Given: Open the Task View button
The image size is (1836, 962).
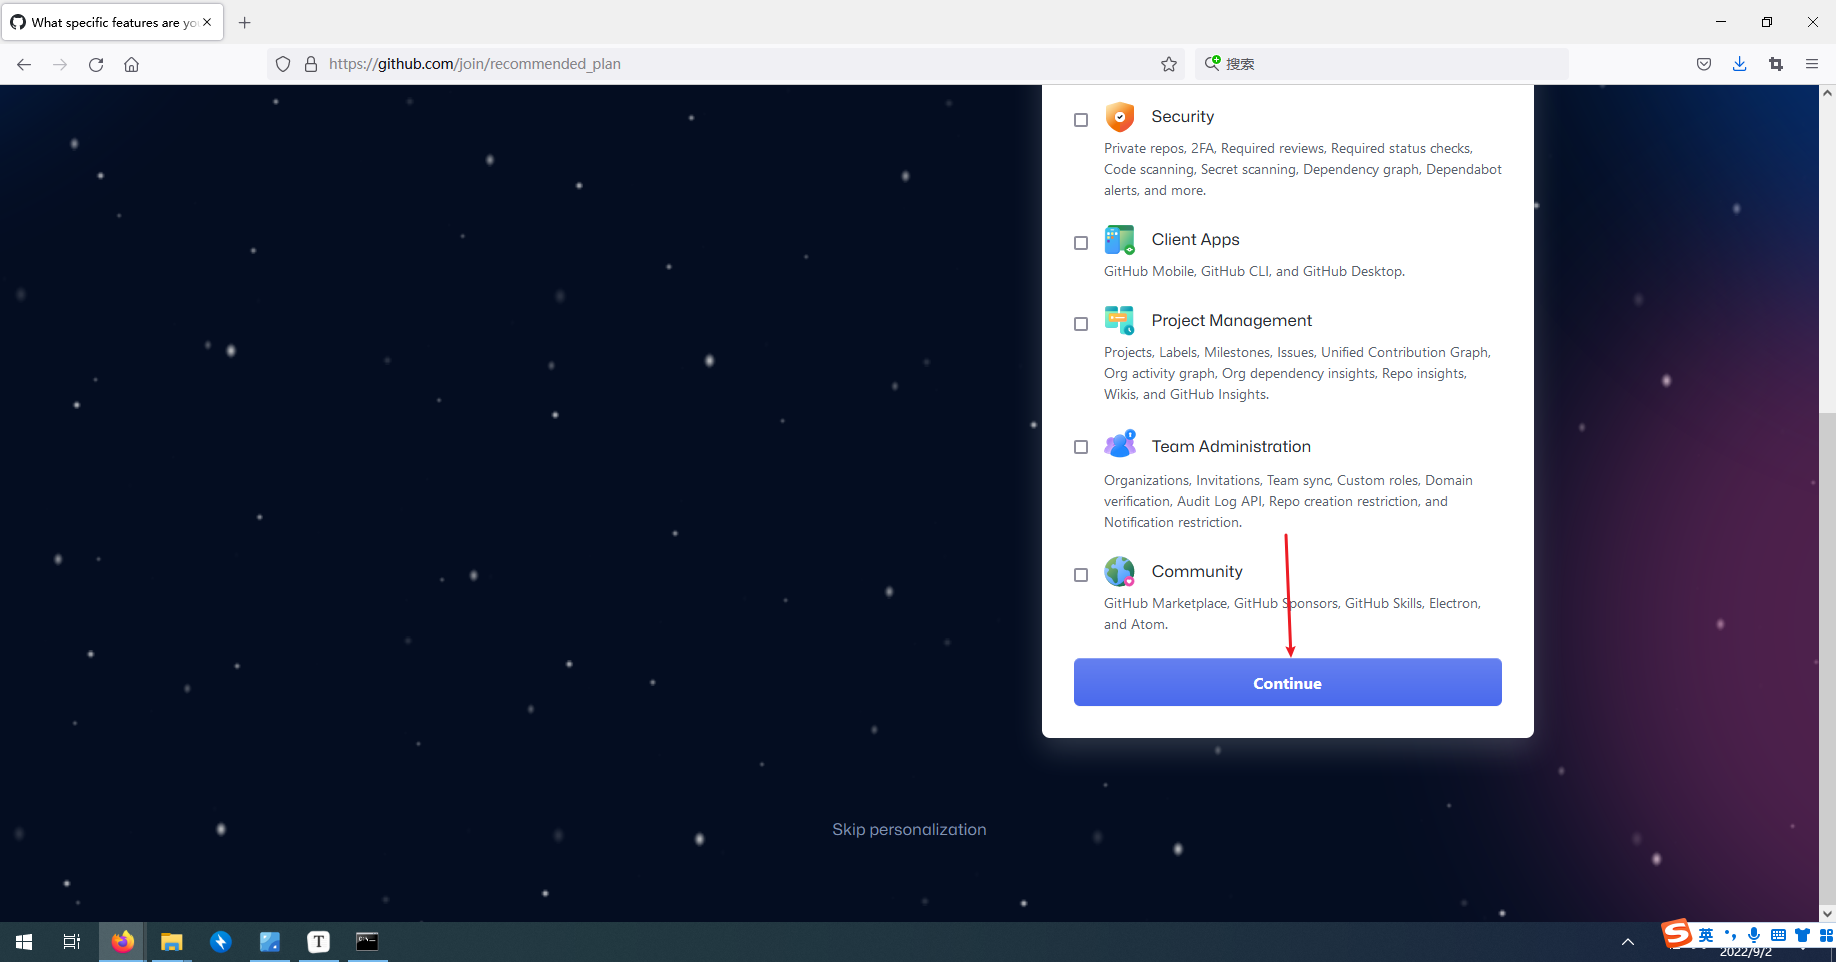Looking at the screenshot, I should tap(72, 942).
